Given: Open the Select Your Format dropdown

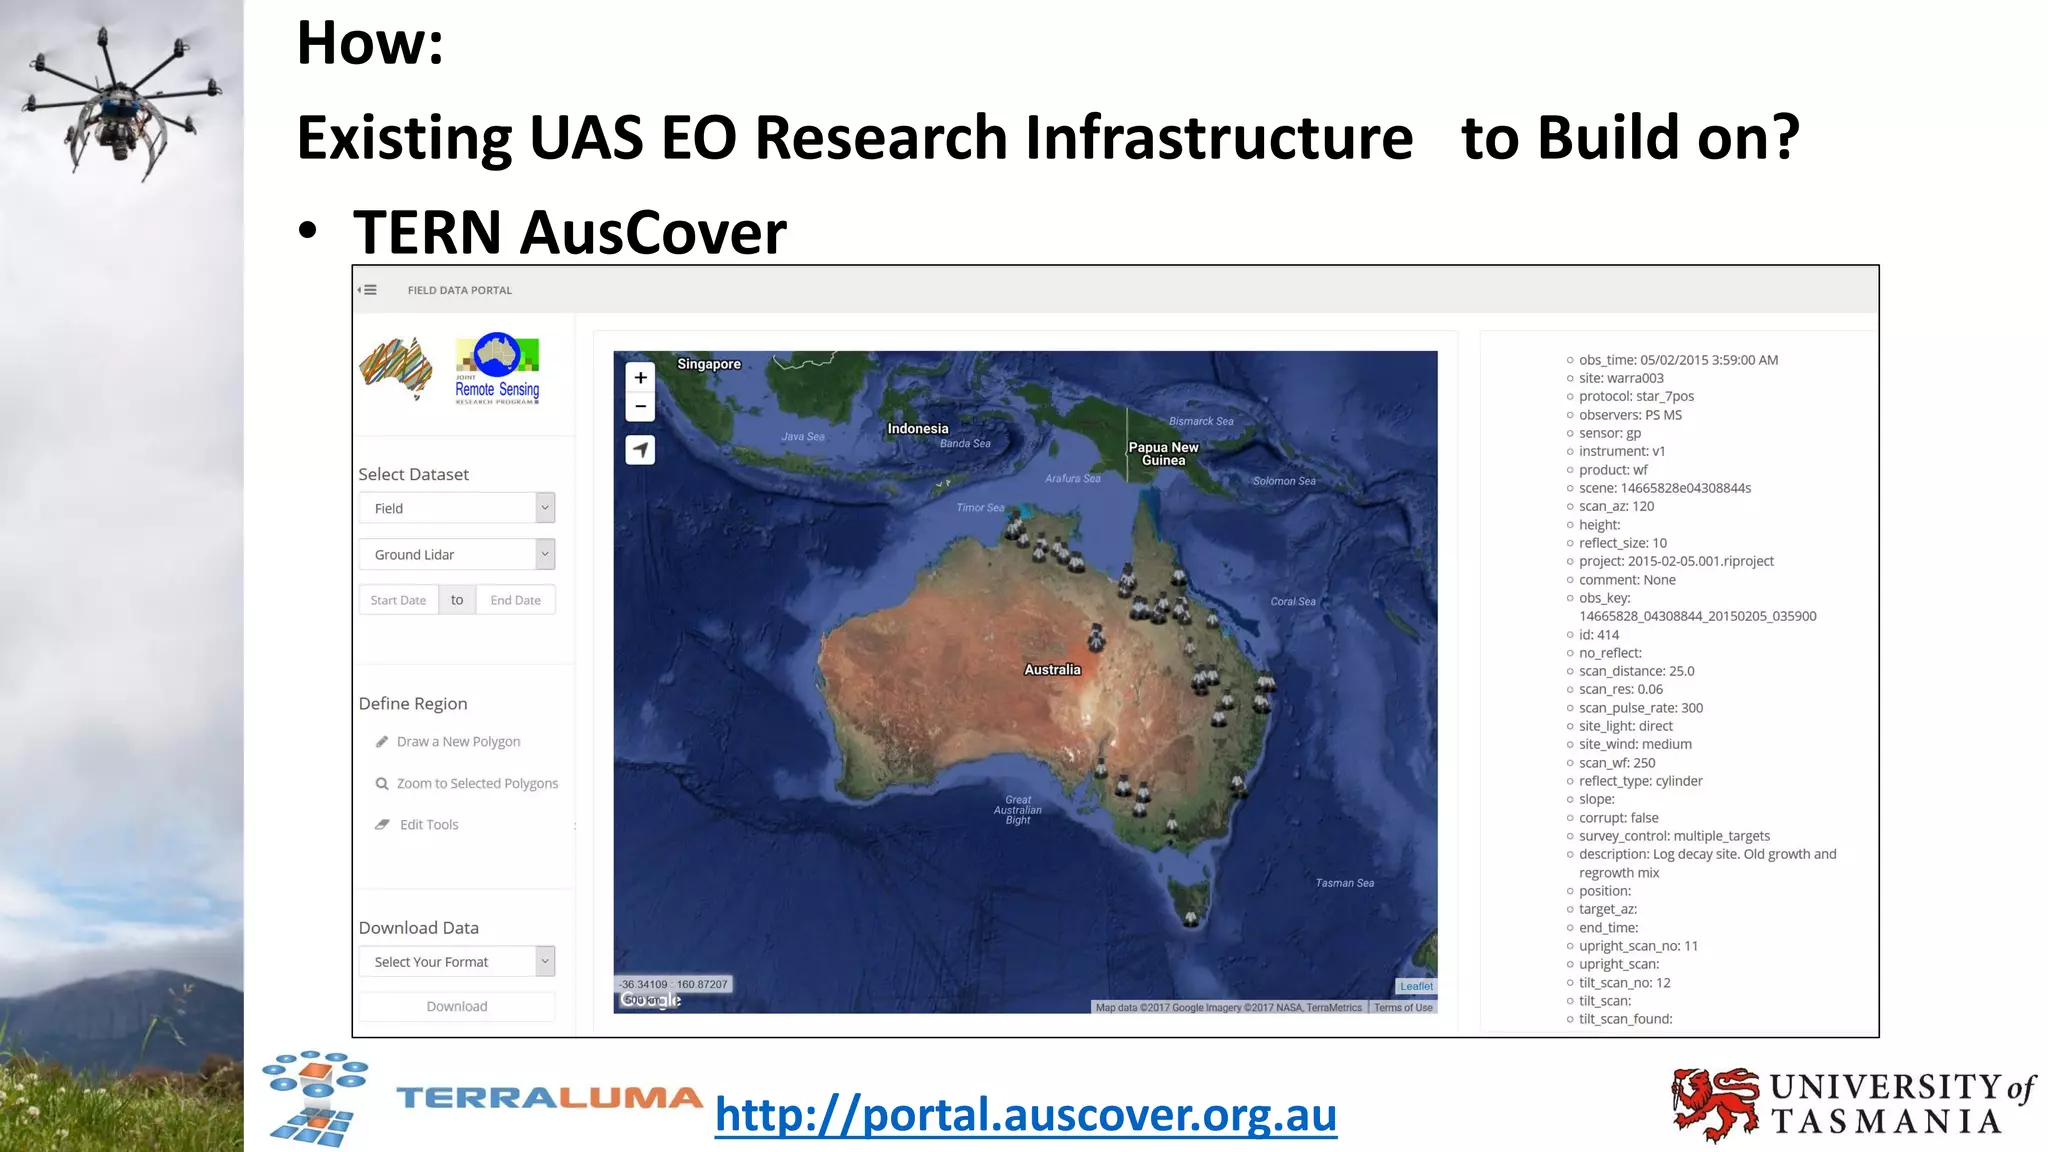Looking at the screenshot, I should tap(457, 962).
